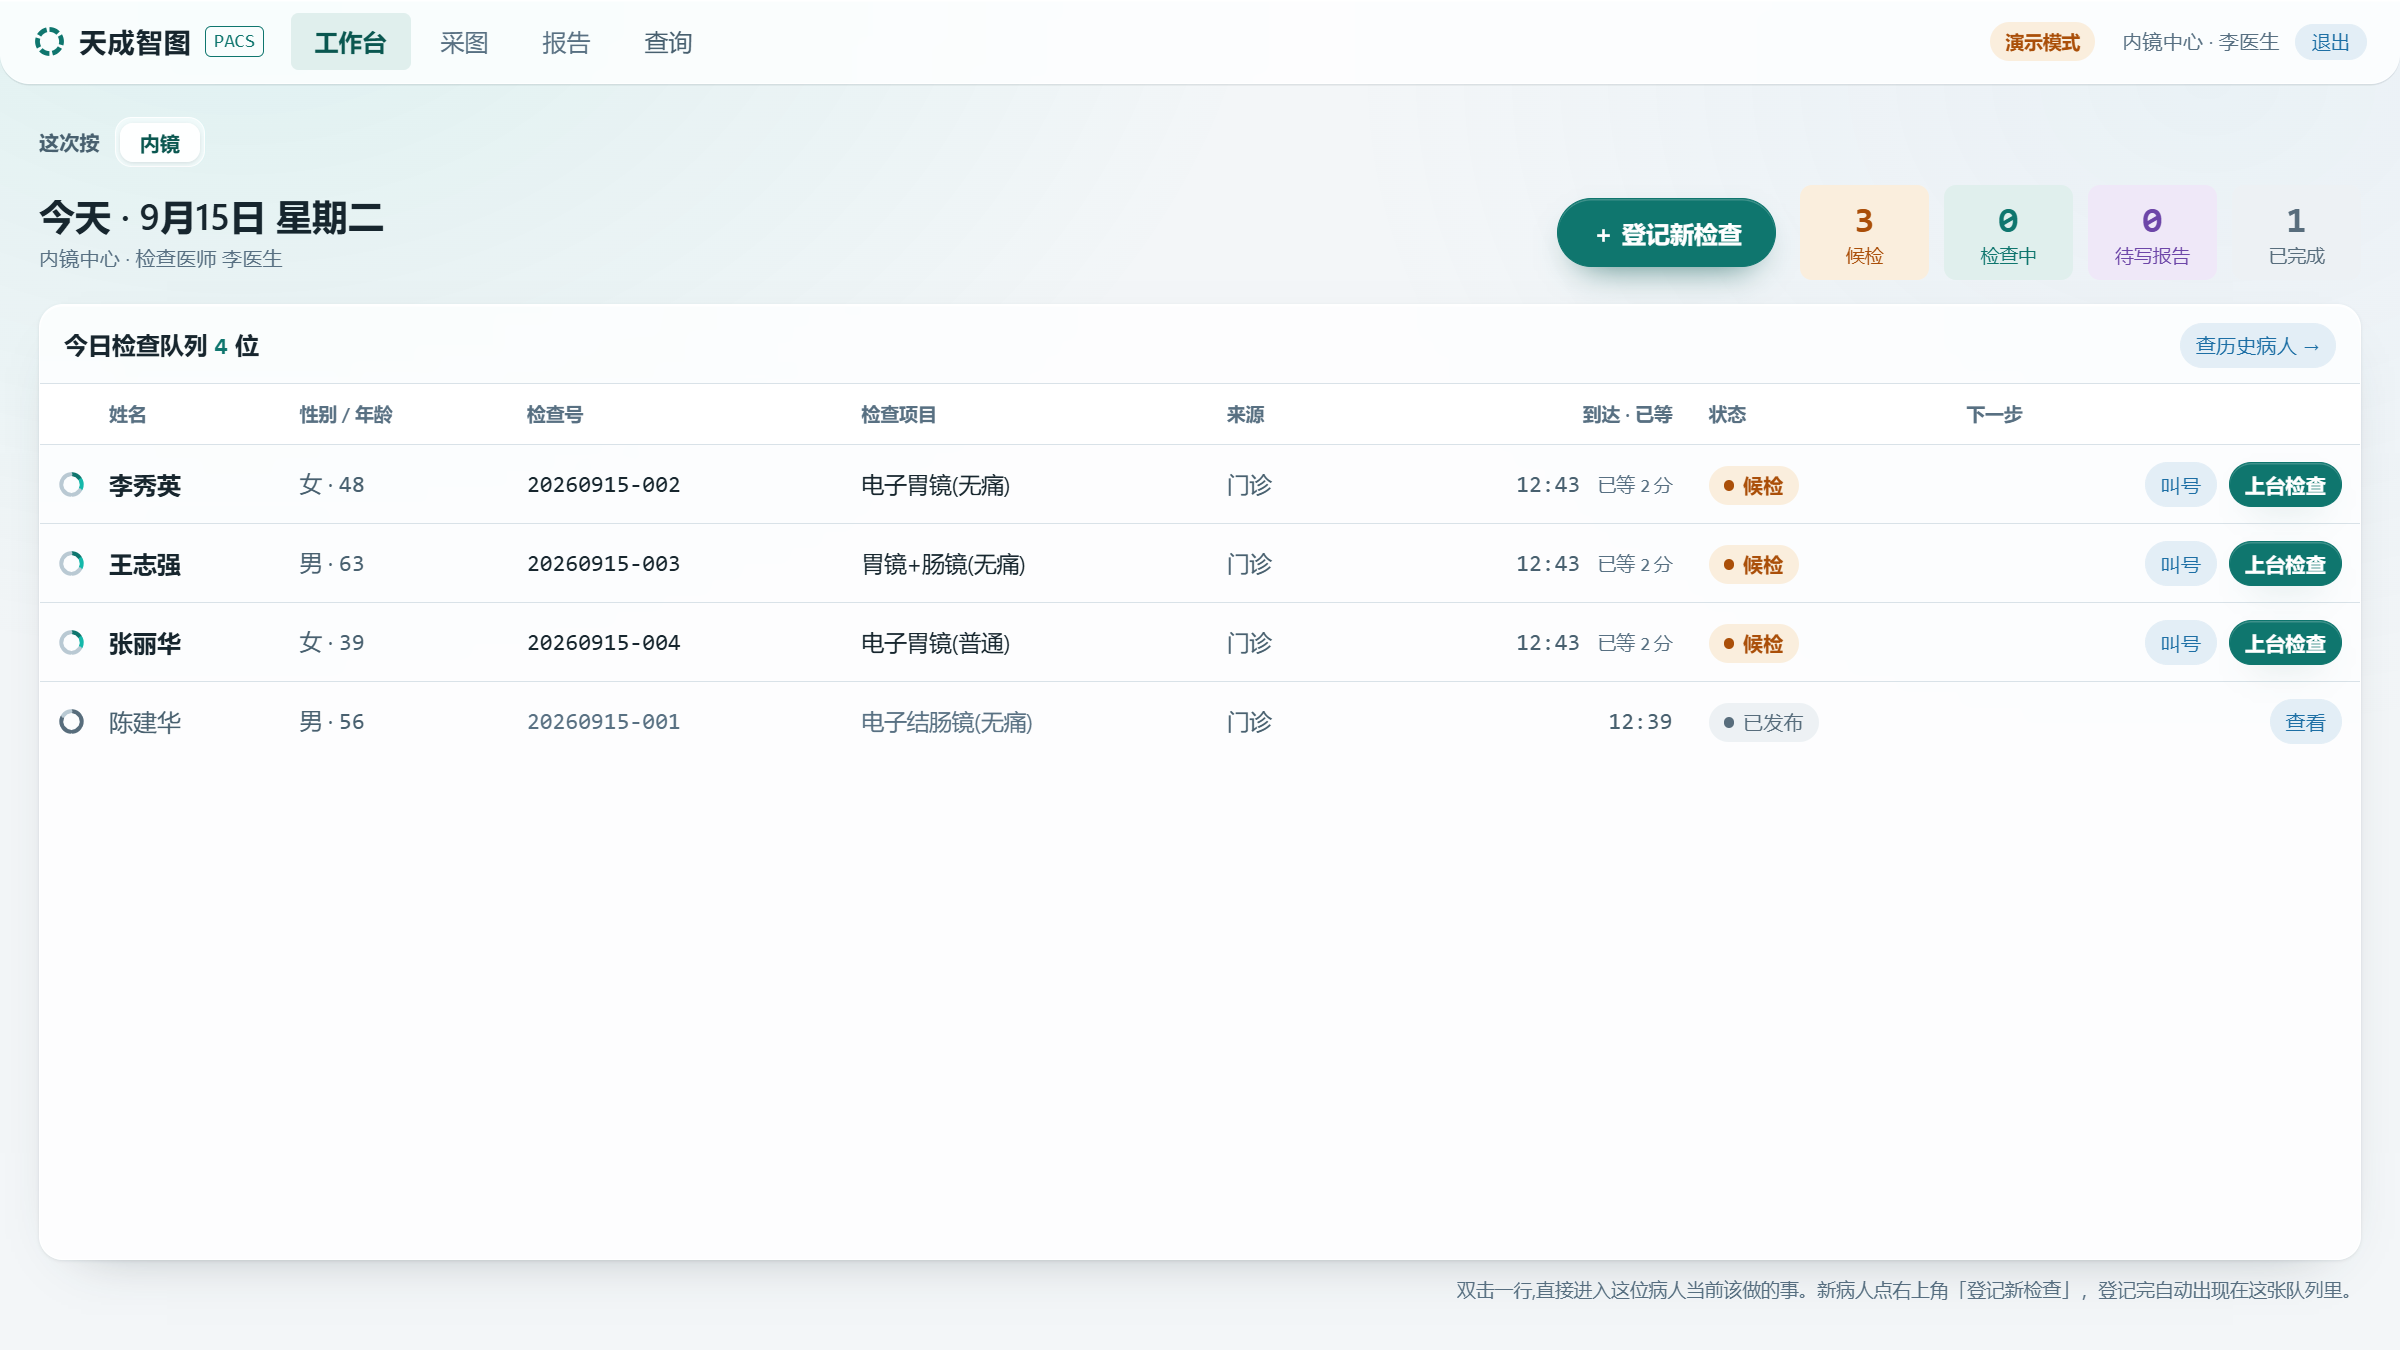The width and height of the screenshot is (2400, 1350).
Task: Call number for 李秀英 with 叫号
Action: (x=2180, y=485)
